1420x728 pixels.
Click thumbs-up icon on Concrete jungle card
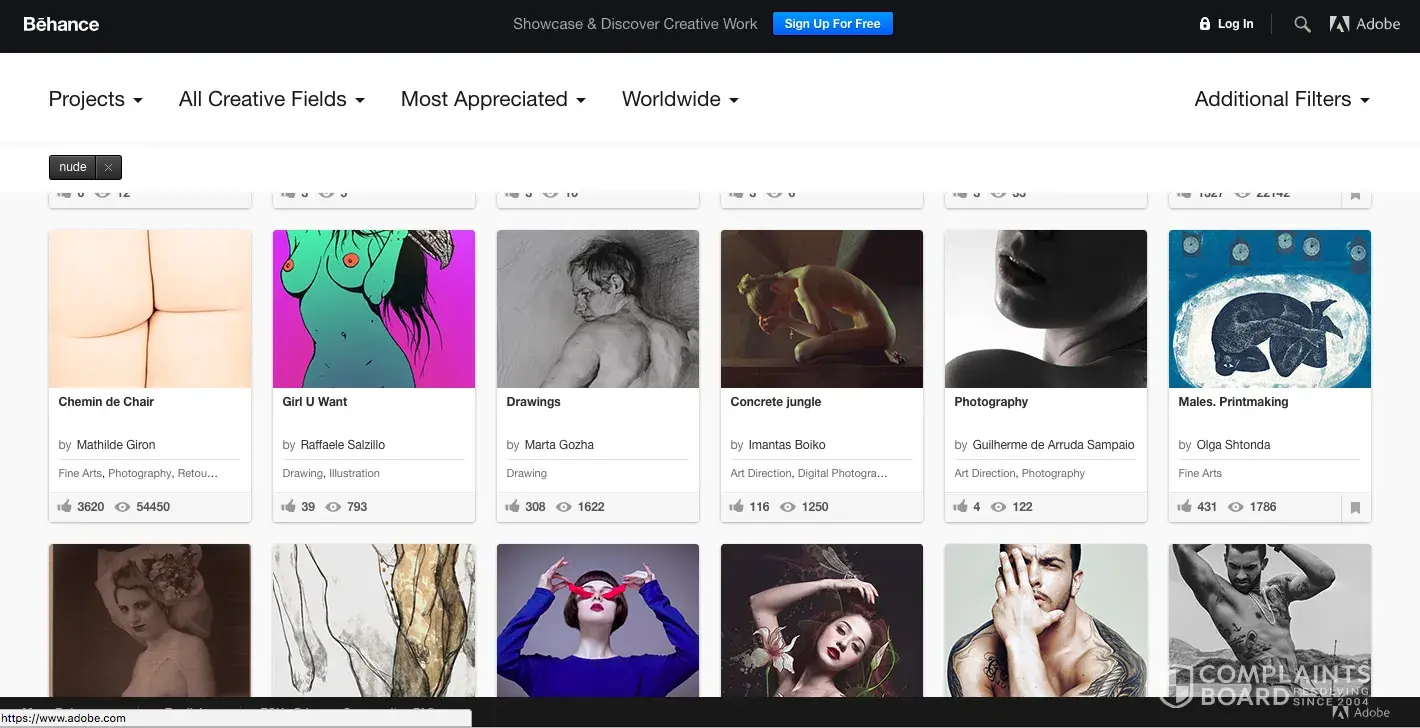pos(737,507)
